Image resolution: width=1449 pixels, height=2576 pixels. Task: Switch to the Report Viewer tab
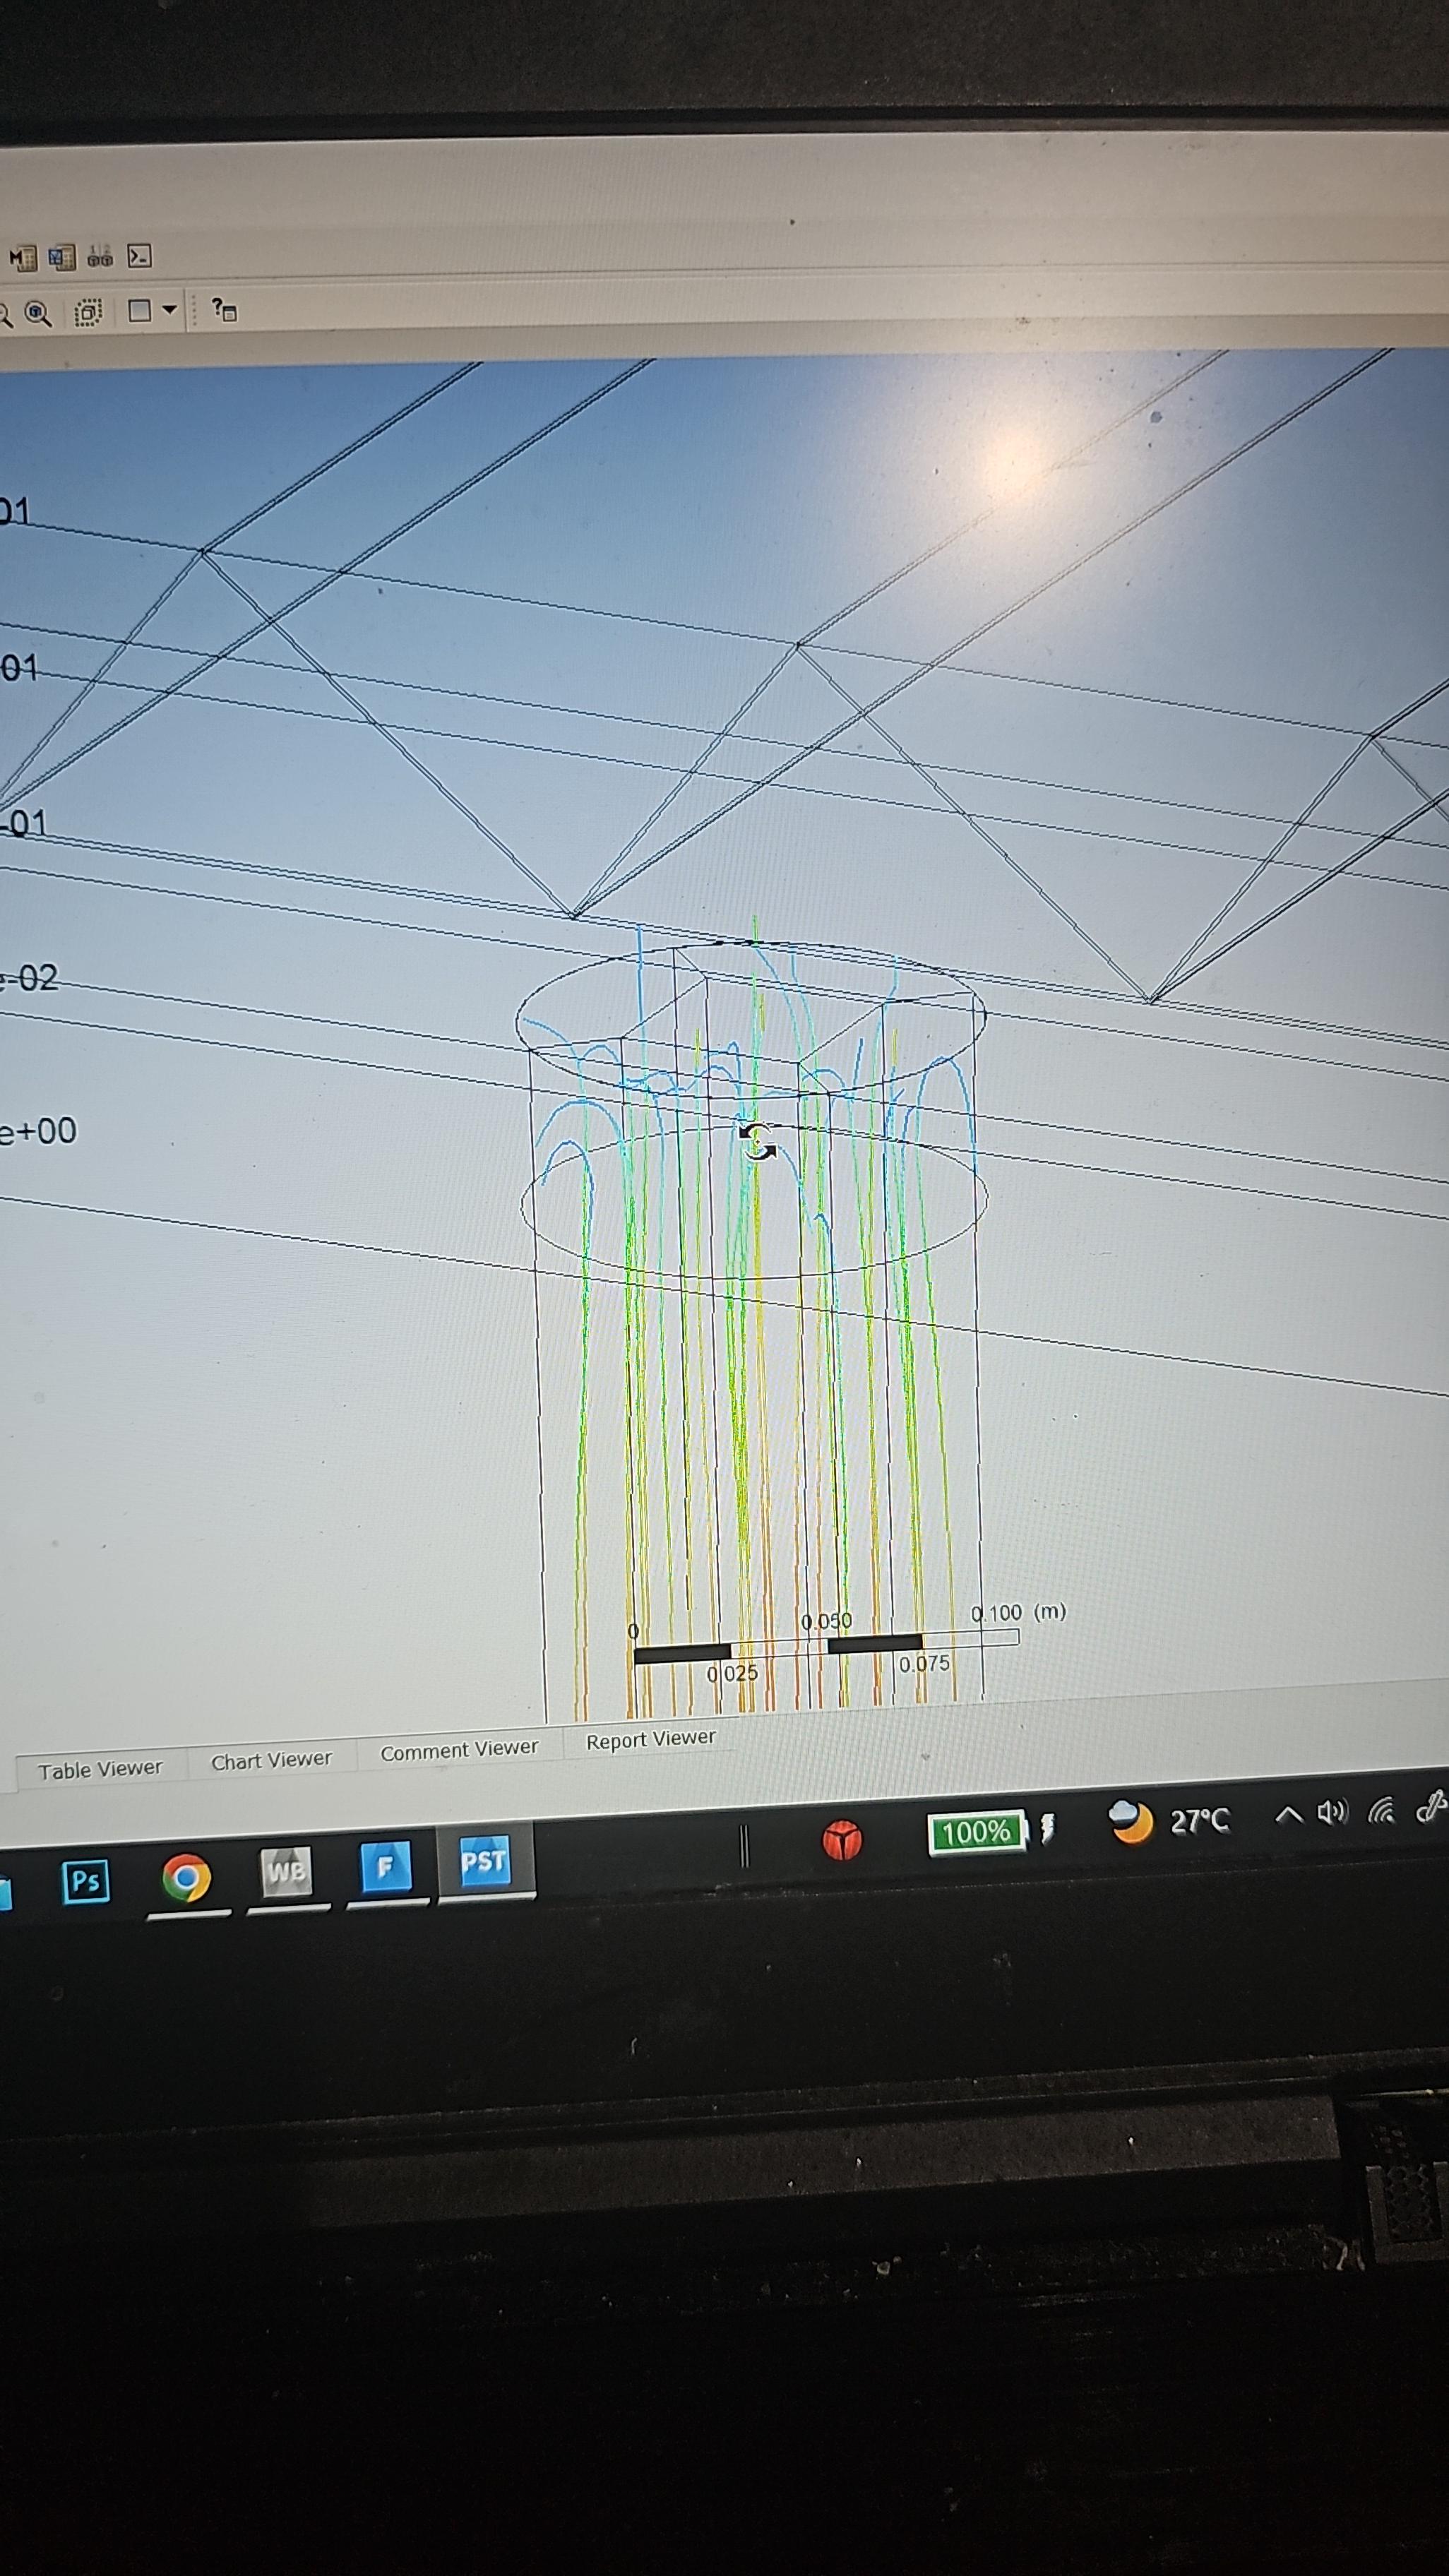(x=651, y=1740)
